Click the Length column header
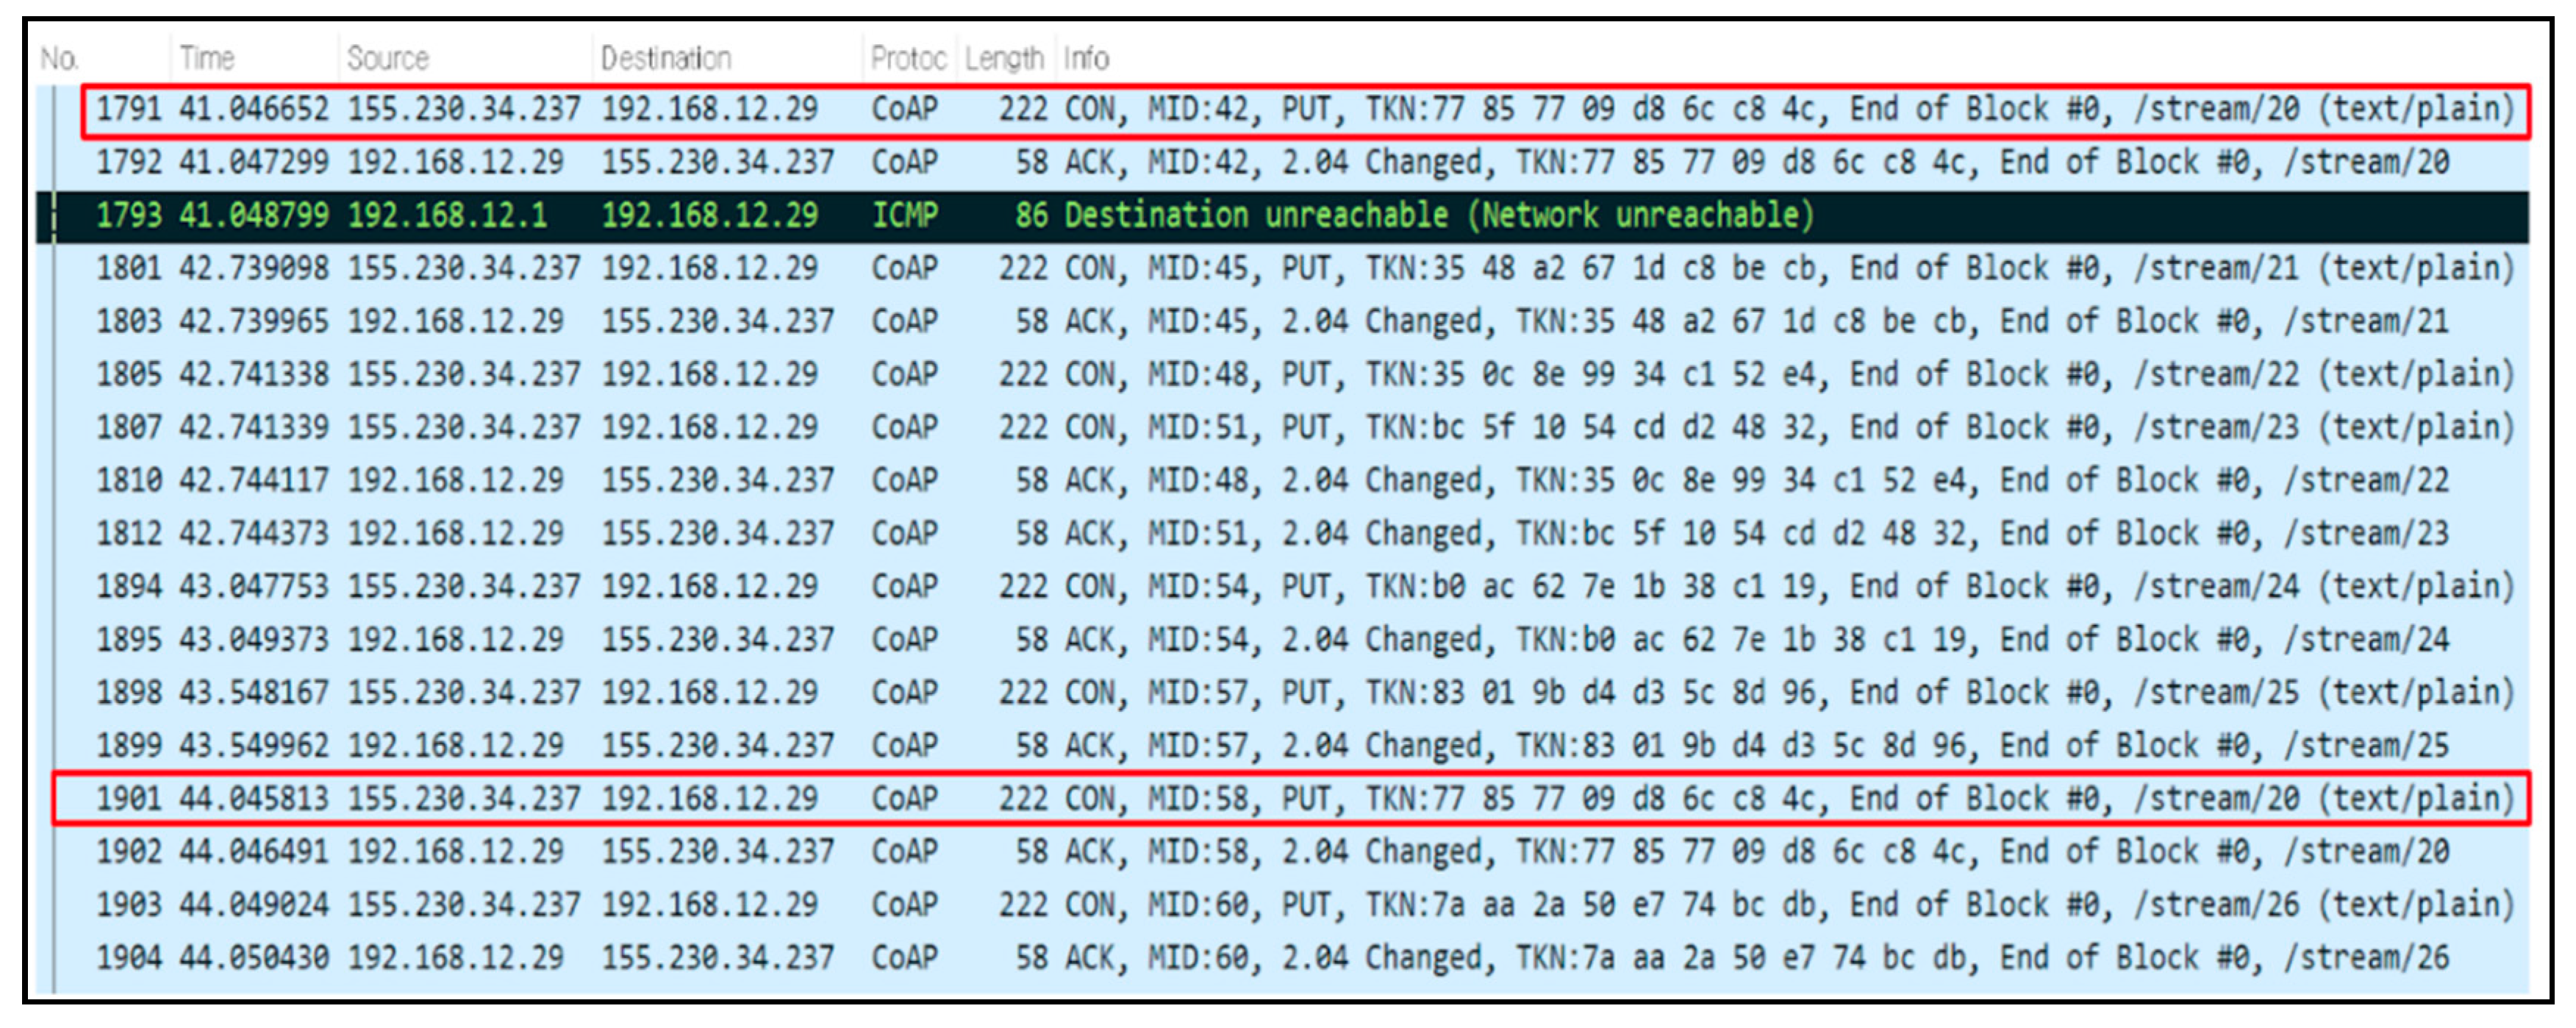This screenshot has height=1028, width=2576. (x=1003, y=59)
